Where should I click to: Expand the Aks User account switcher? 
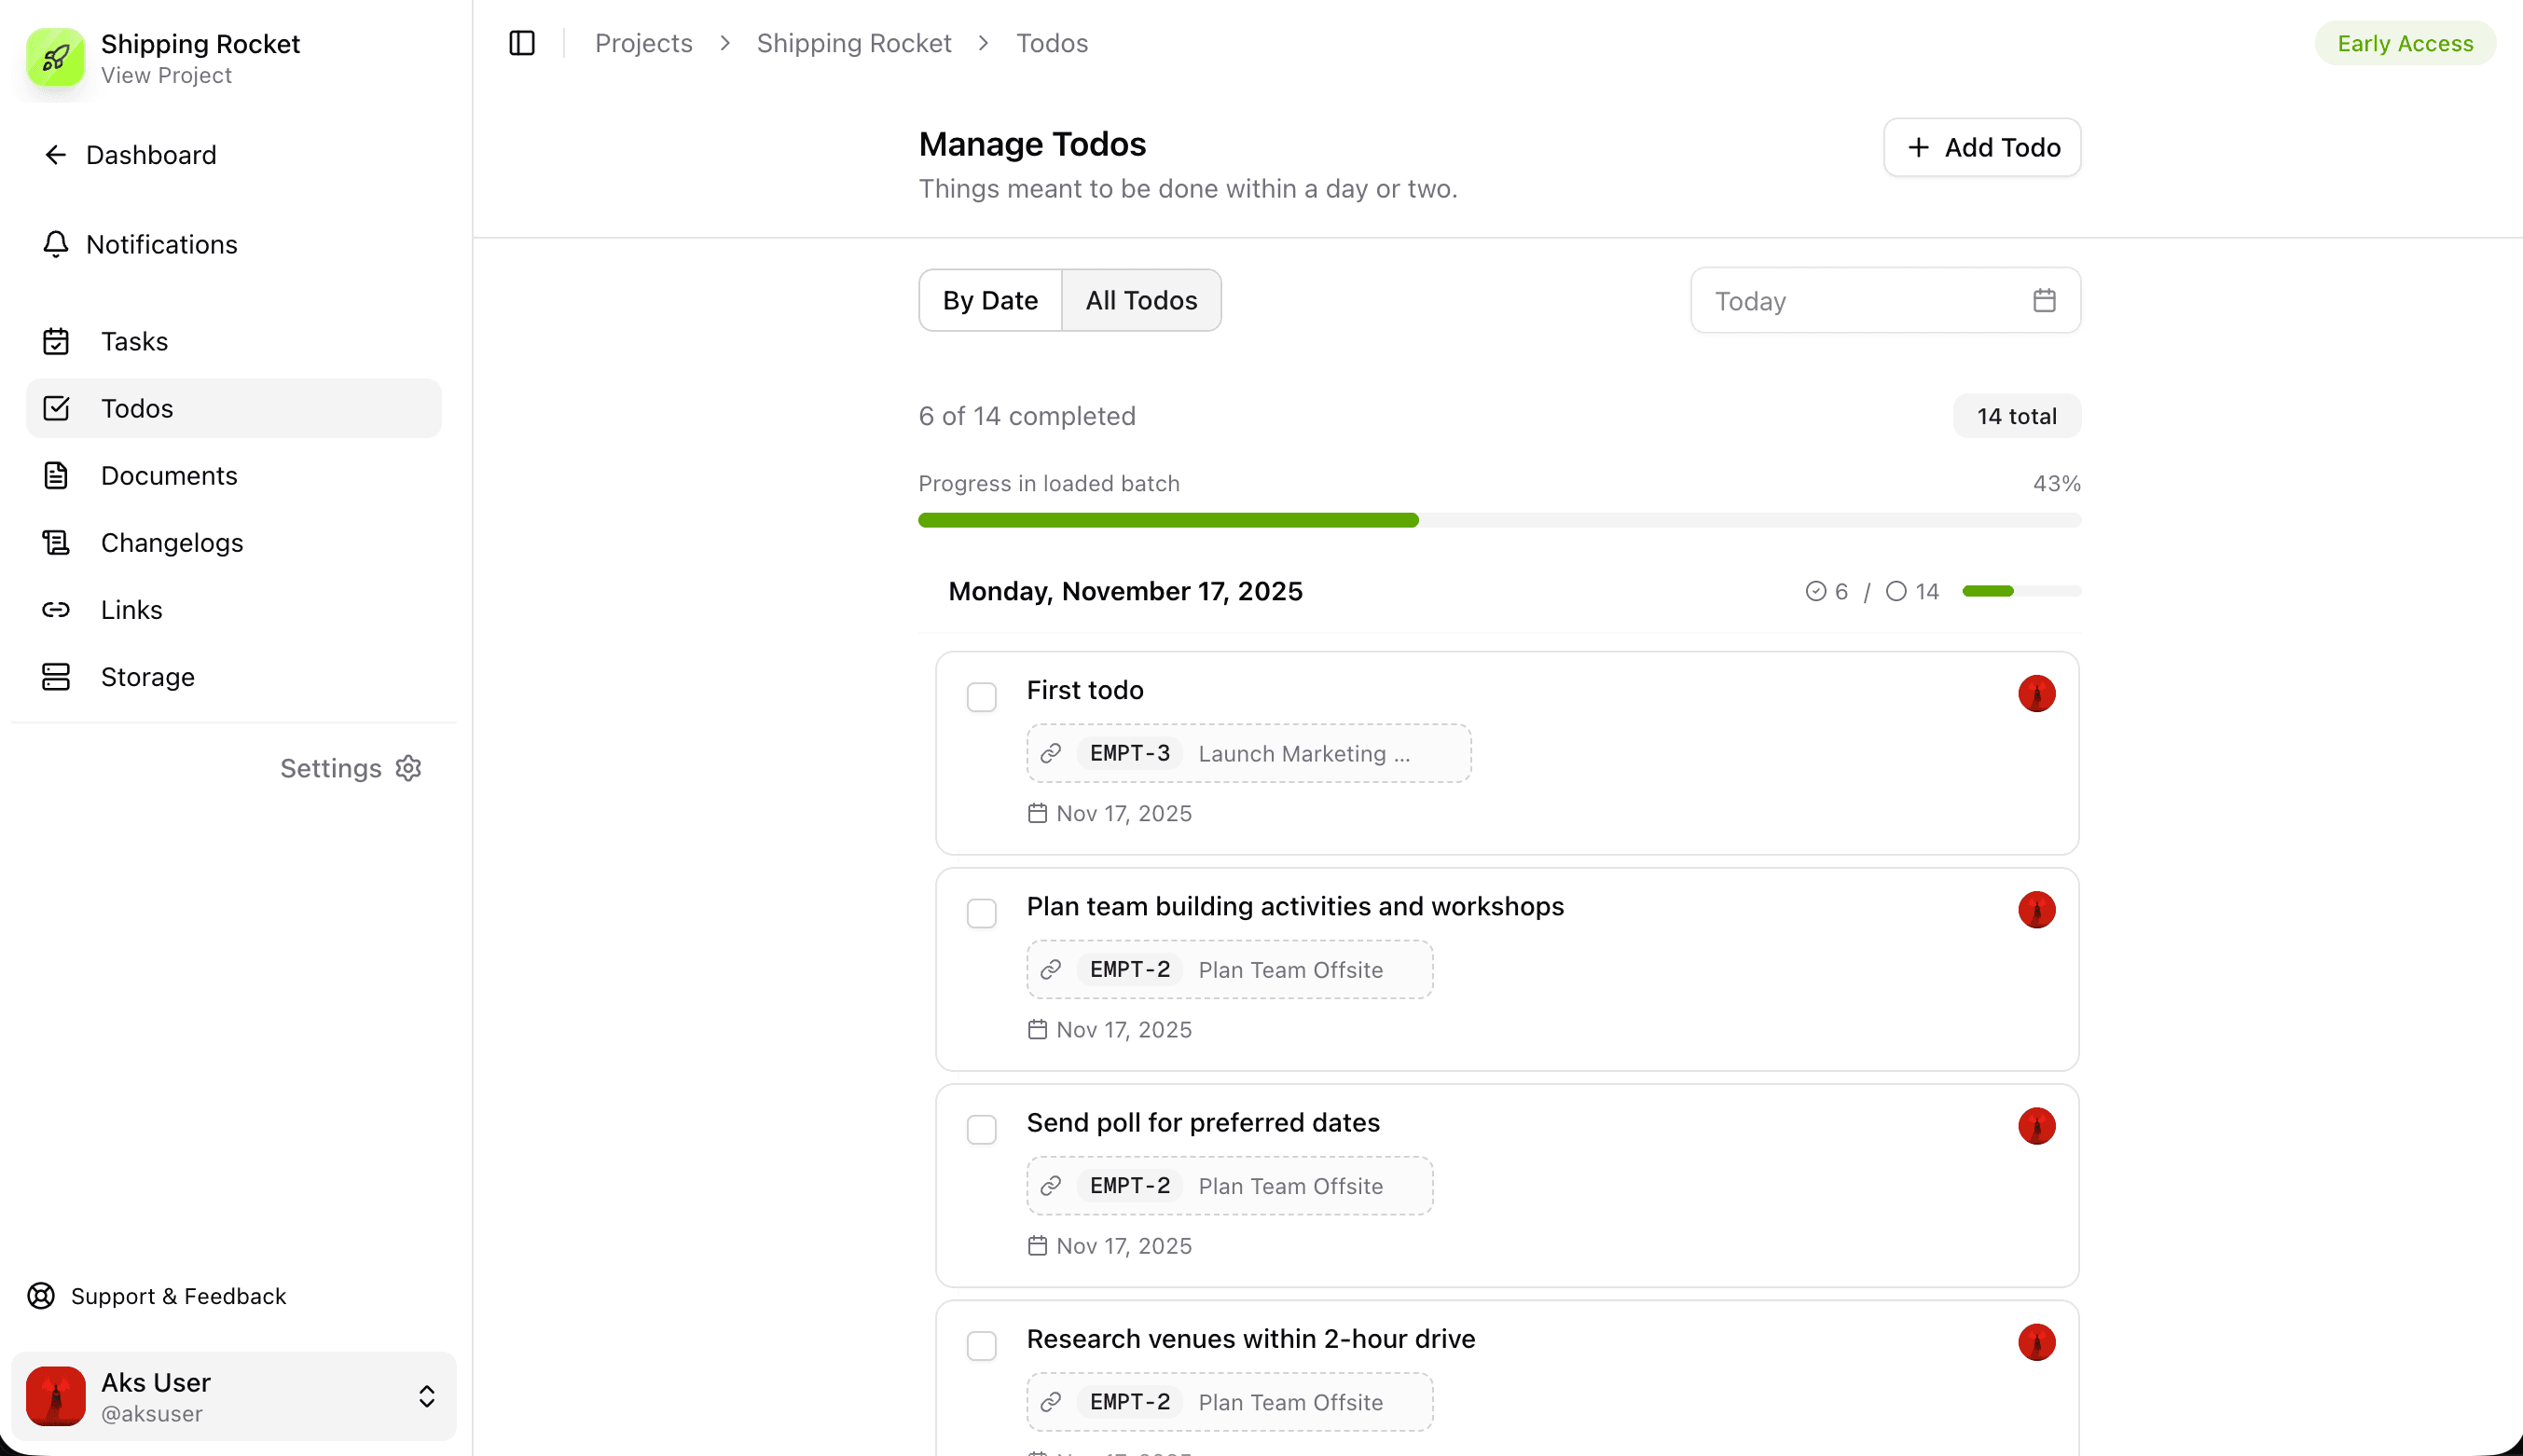coord(426,1396)
